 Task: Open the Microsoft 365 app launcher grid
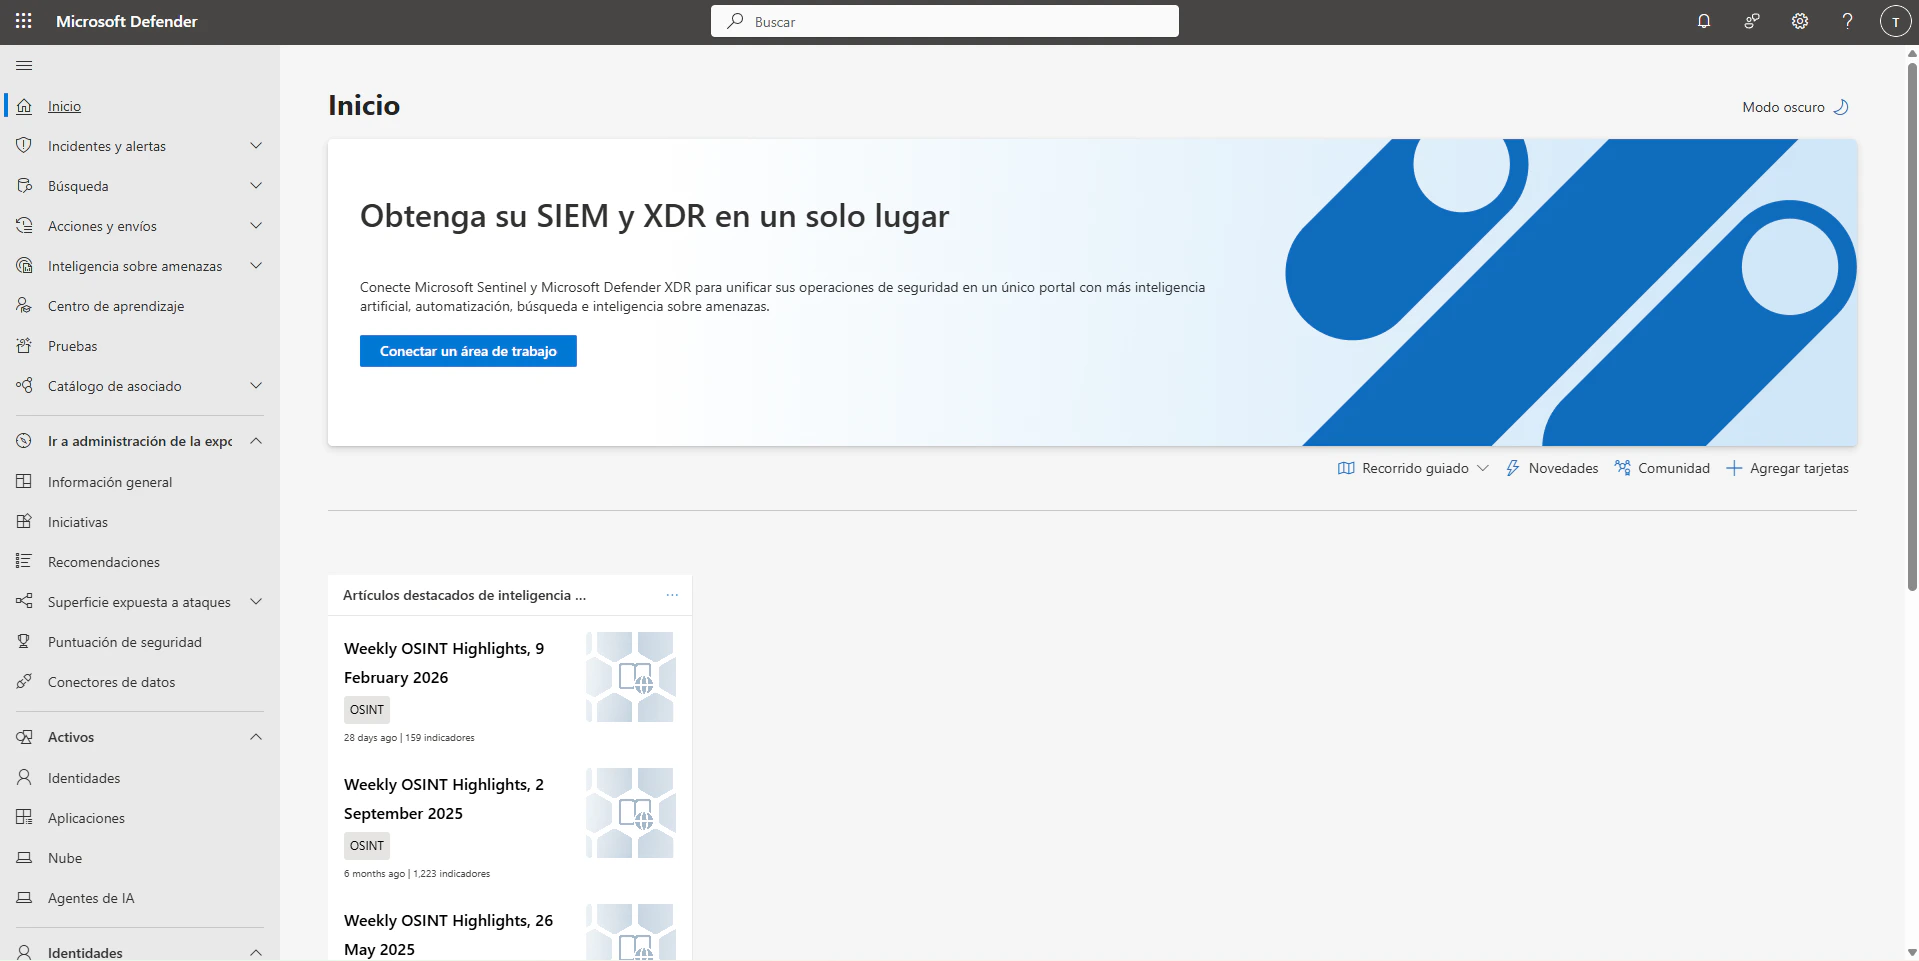(23, 21)
